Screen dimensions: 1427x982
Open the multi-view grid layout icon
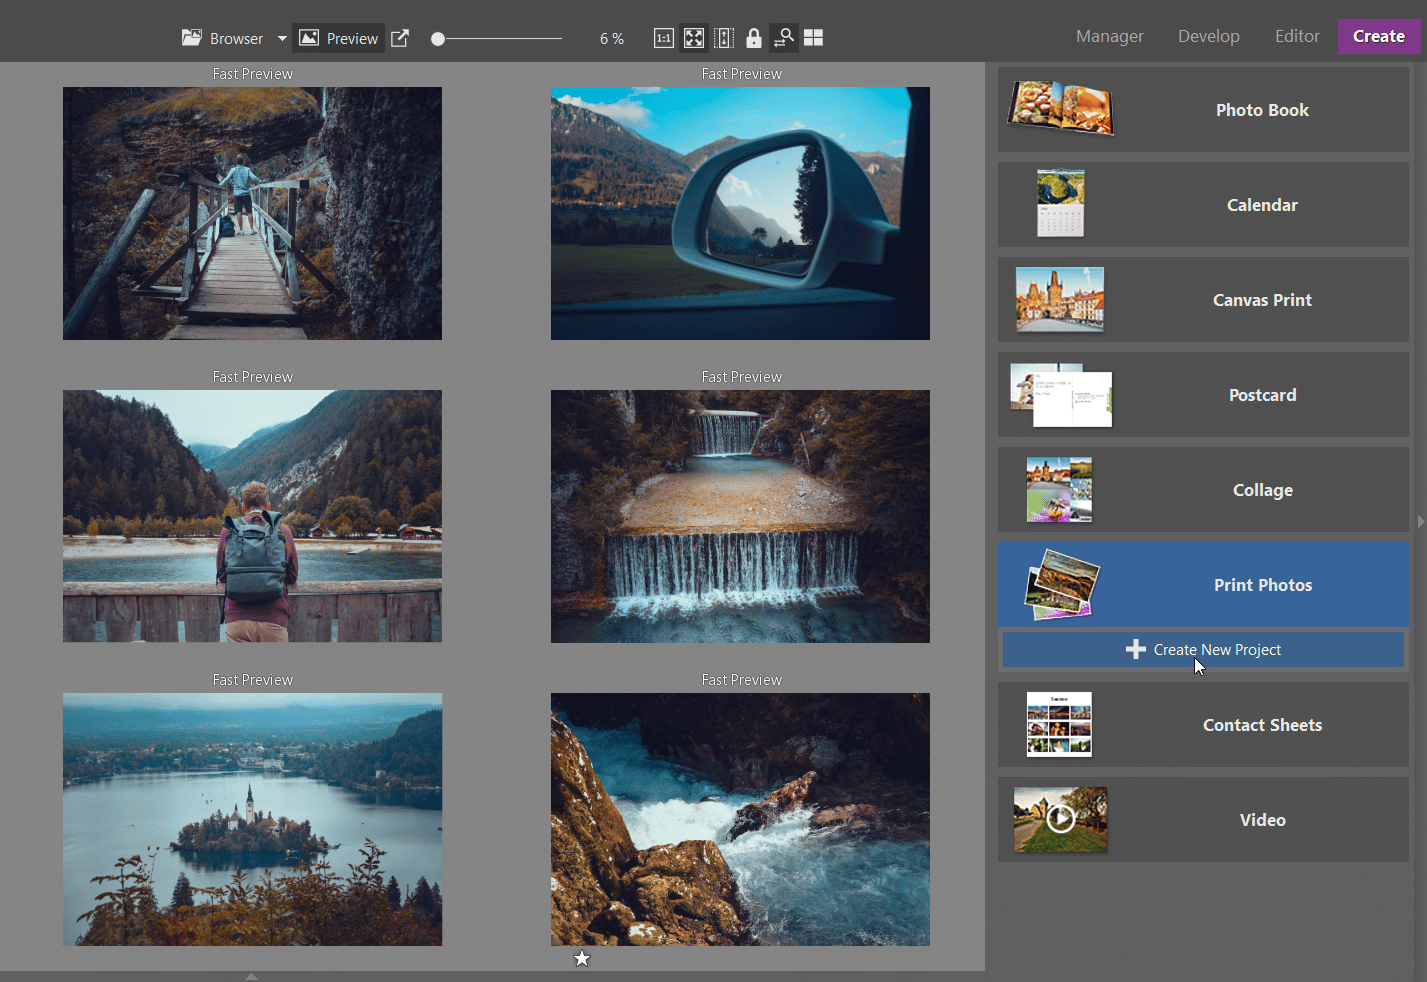pyautogui.click(x=813, y=37)
